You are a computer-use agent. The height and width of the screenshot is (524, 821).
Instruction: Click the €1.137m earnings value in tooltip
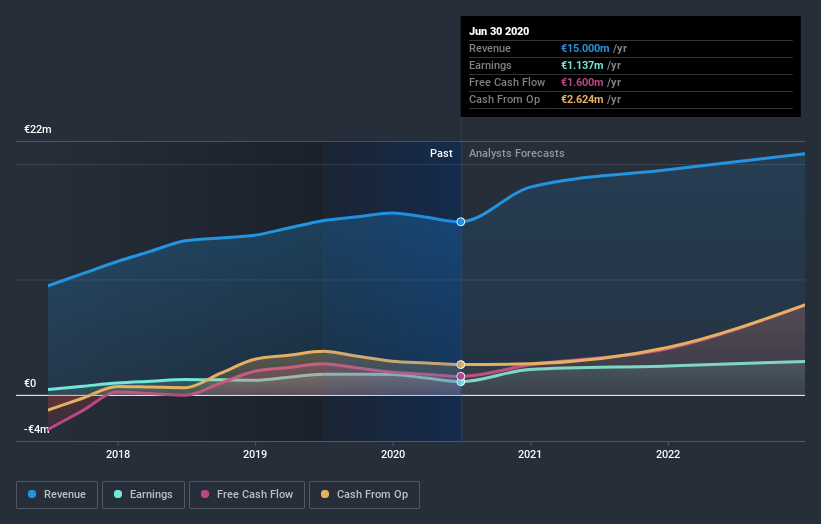click(x=582, y=65)
